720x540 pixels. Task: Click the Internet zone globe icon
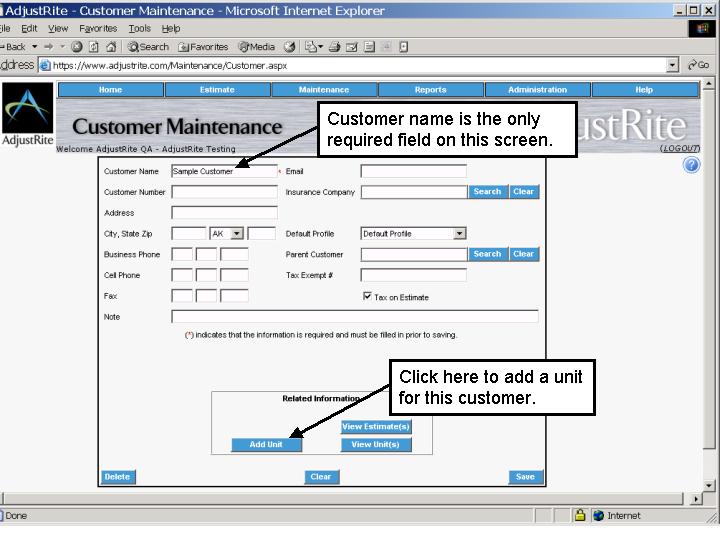tap(598, 516)
